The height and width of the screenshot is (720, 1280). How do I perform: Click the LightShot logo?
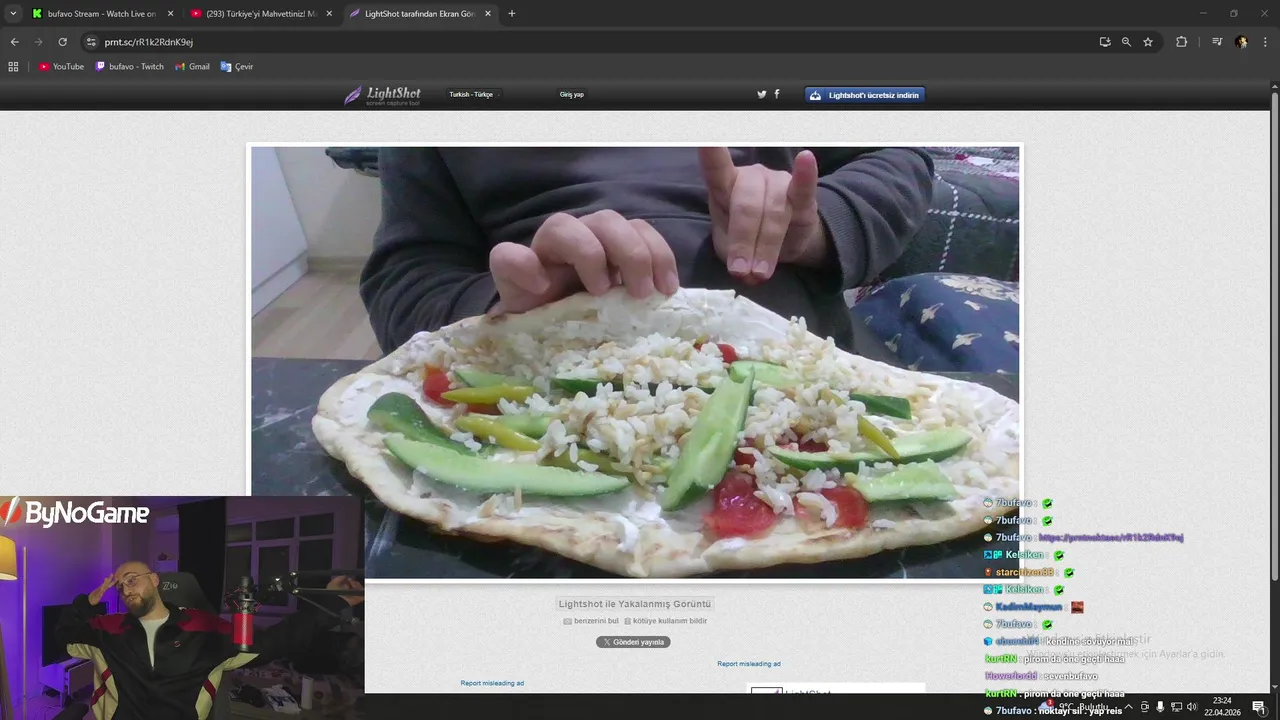point(382,95)
